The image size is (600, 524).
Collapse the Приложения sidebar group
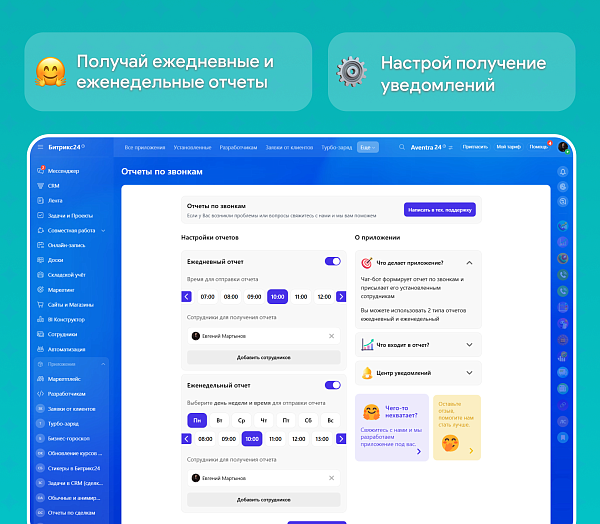click(103, 364)
